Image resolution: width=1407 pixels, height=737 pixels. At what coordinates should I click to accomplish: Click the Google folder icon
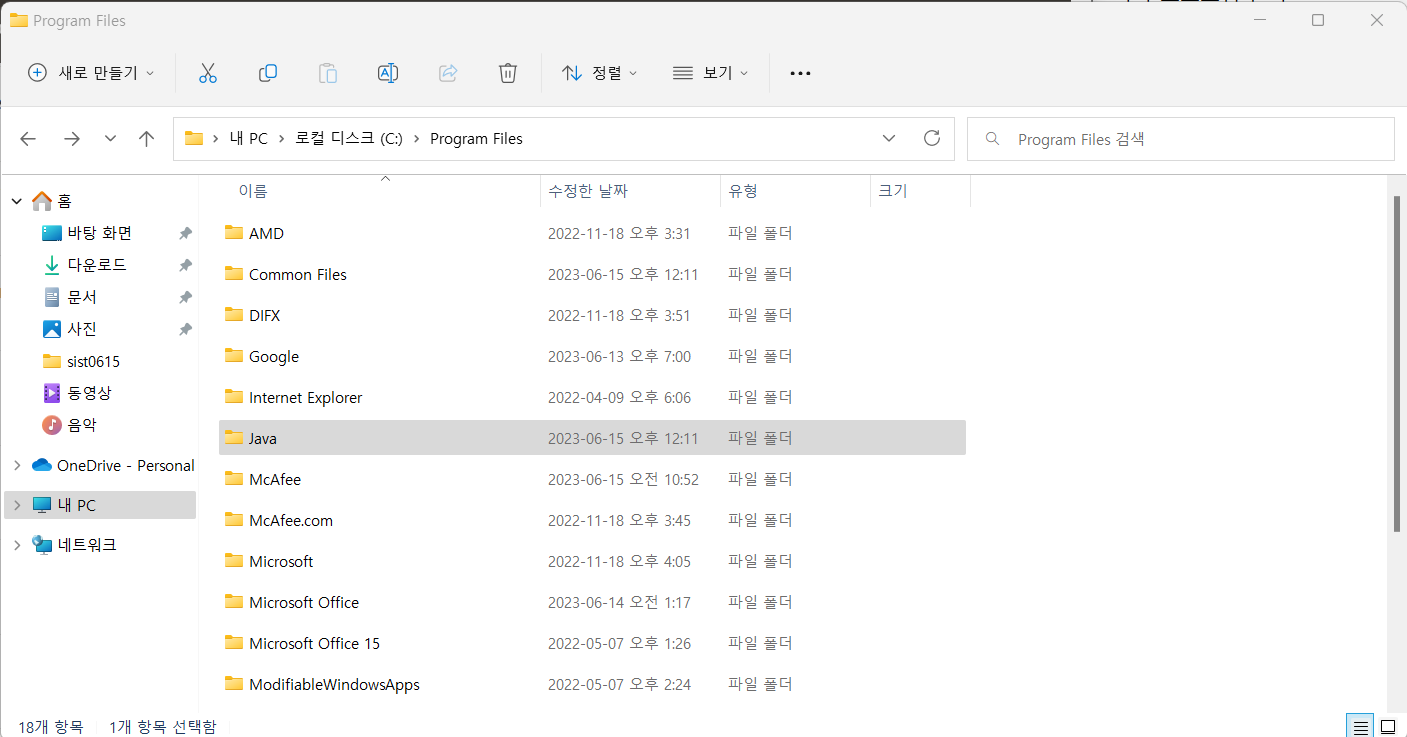pyautogui.click(x=234, y=356)
